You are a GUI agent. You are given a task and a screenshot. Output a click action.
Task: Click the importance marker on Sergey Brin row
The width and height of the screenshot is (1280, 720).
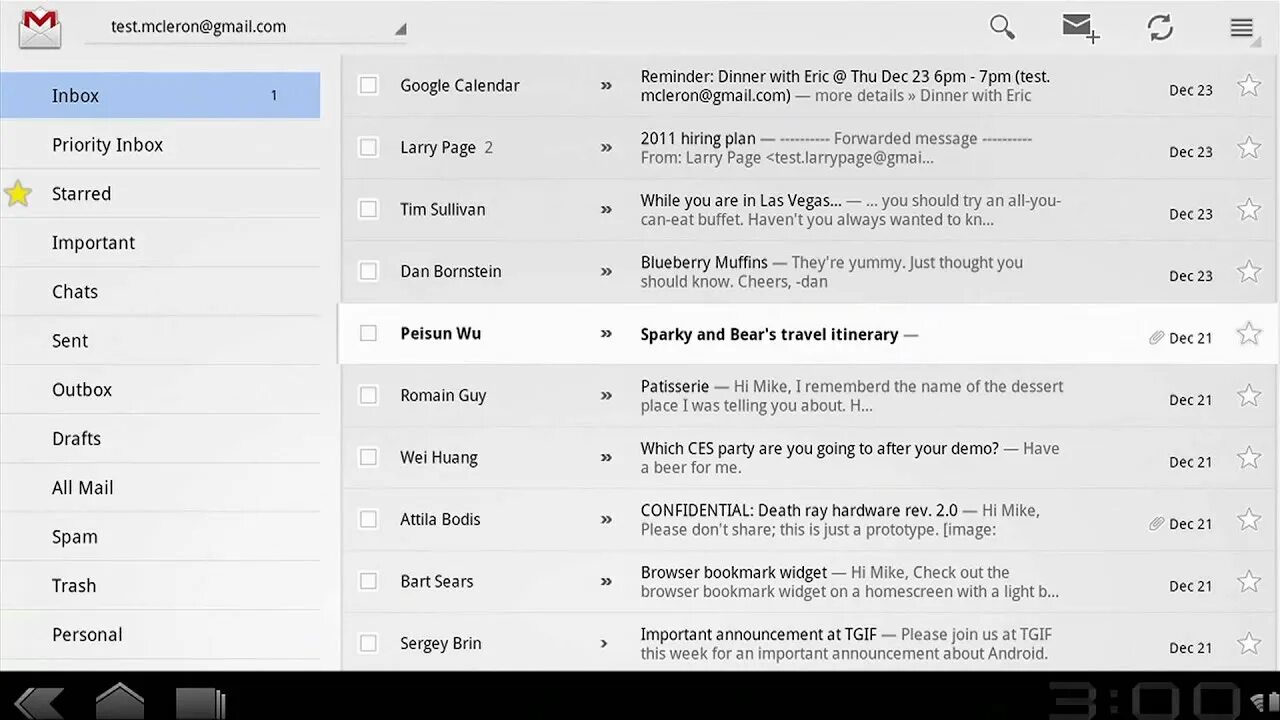click(604, 644)
